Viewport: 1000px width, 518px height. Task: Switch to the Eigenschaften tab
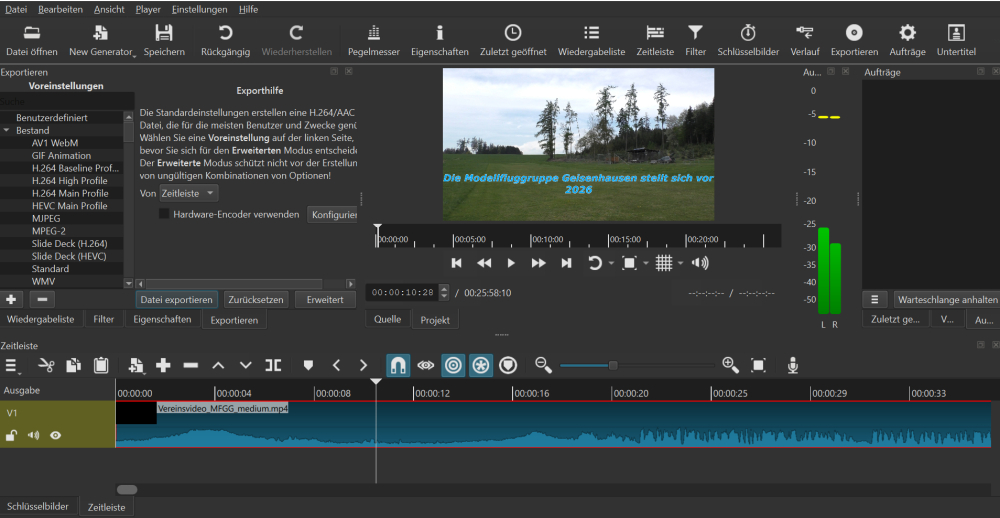click(162, 319)
